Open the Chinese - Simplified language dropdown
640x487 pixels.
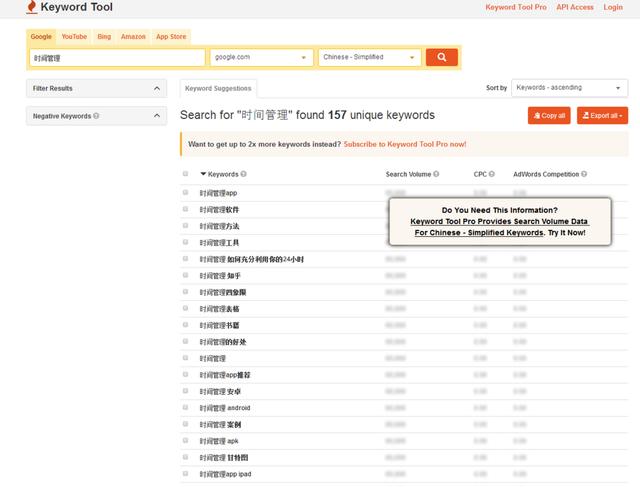coord(369,57)
